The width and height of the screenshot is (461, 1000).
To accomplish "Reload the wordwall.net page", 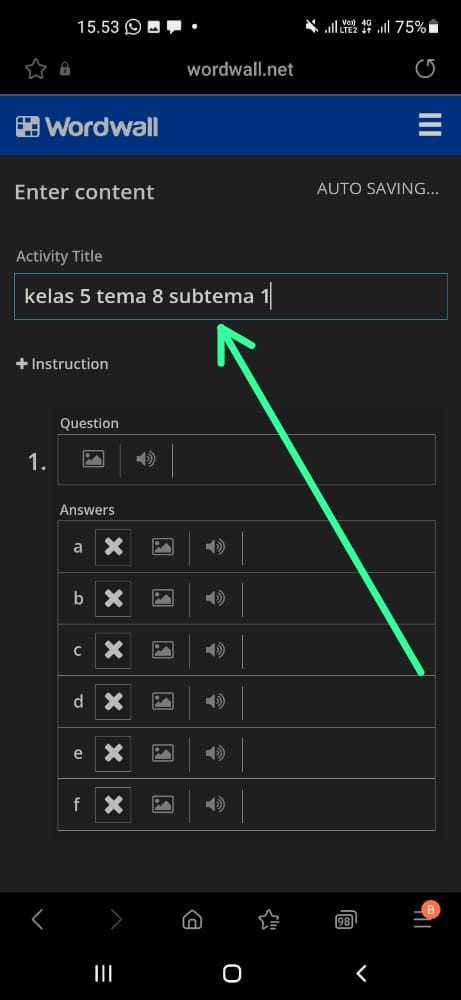I will (425, 68).
